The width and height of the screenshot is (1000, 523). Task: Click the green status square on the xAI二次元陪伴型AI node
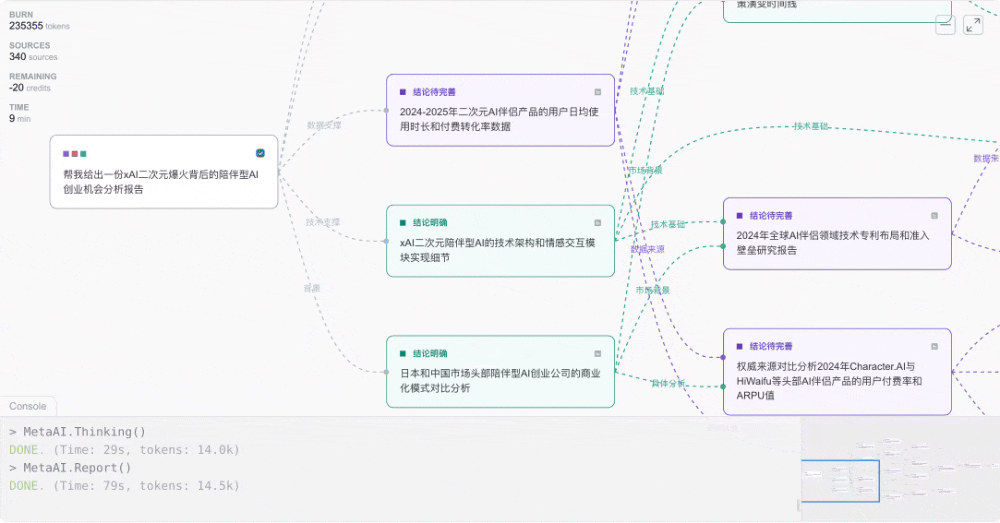(x=402, y=223)
